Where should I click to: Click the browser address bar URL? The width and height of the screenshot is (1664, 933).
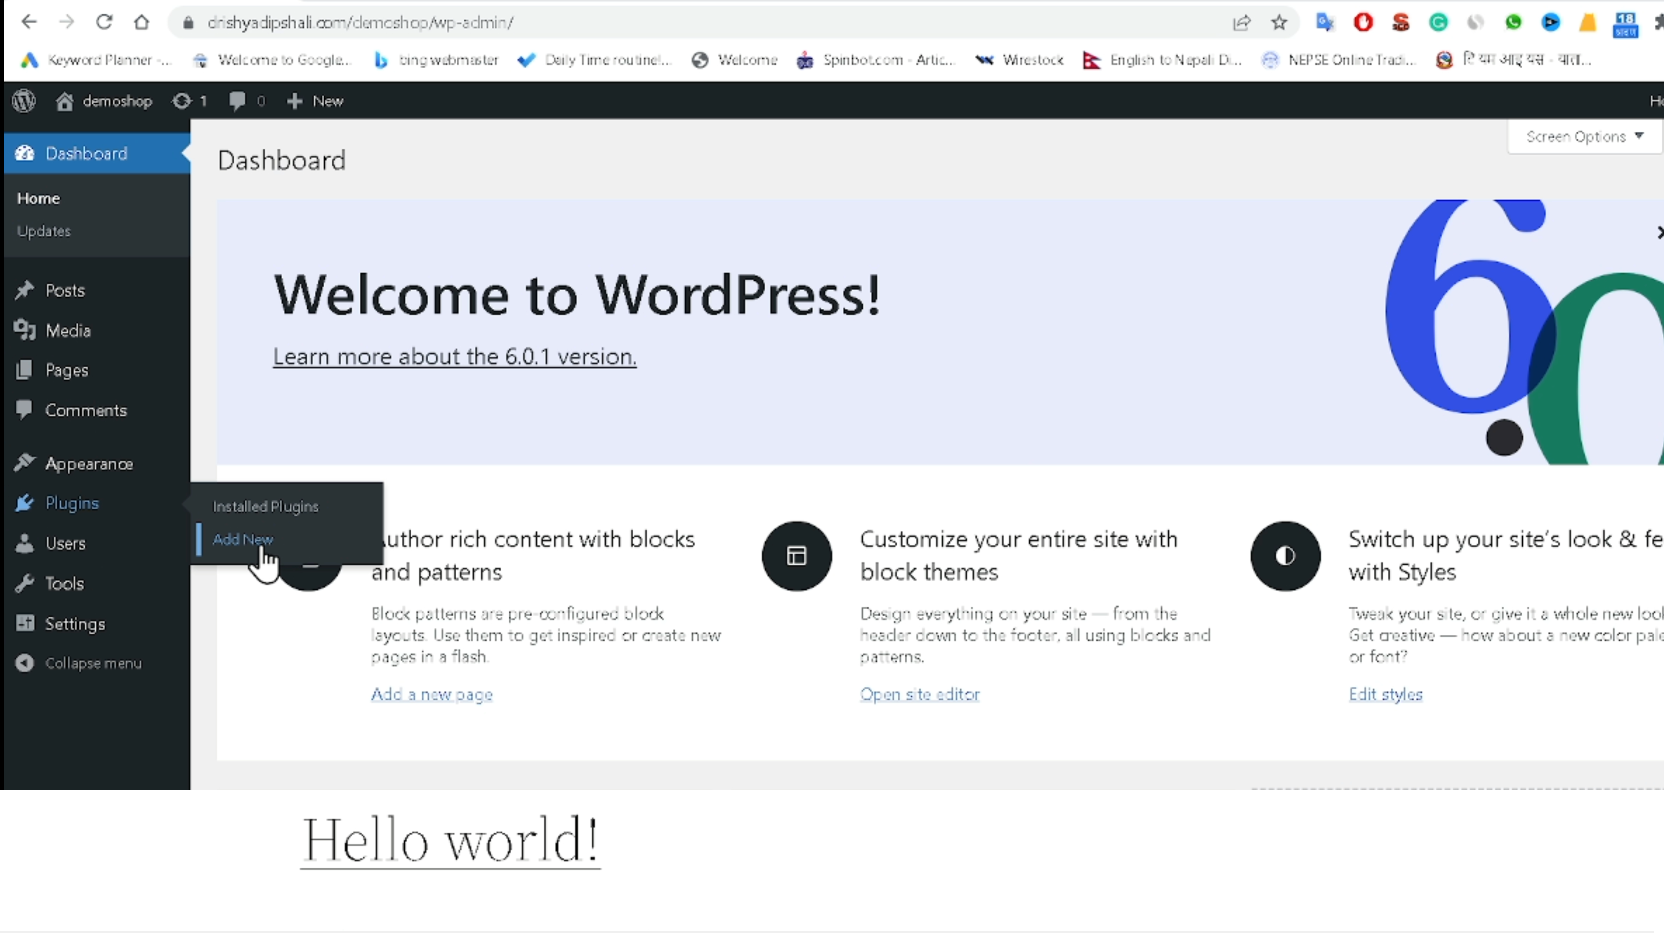click(x=360, y=22)
